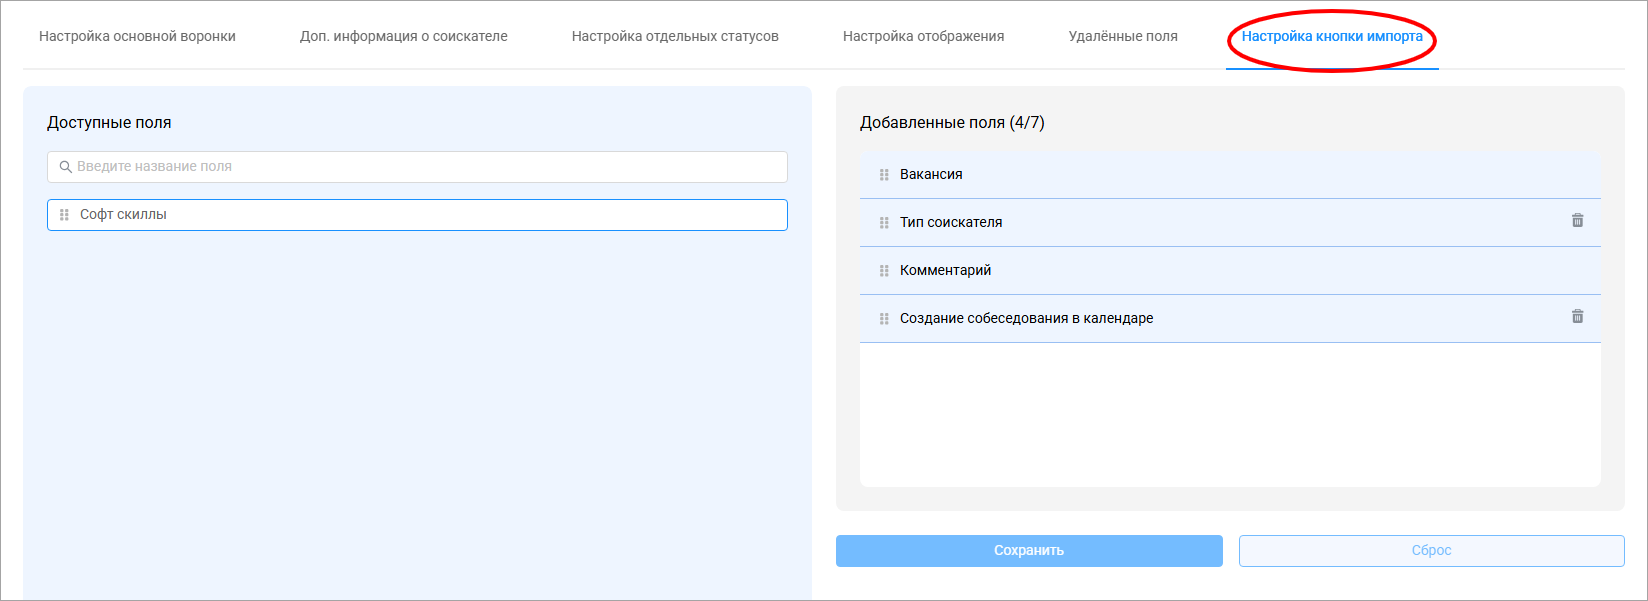Select the Тип соискателя row

tap(1230, 223)
